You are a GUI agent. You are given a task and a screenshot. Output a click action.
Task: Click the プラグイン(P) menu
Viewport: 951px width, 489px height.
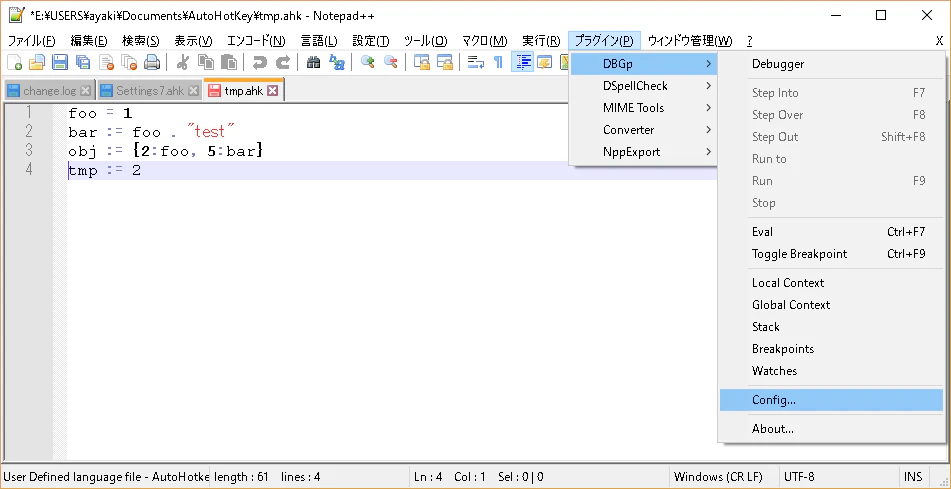click(x=604, y=41)
